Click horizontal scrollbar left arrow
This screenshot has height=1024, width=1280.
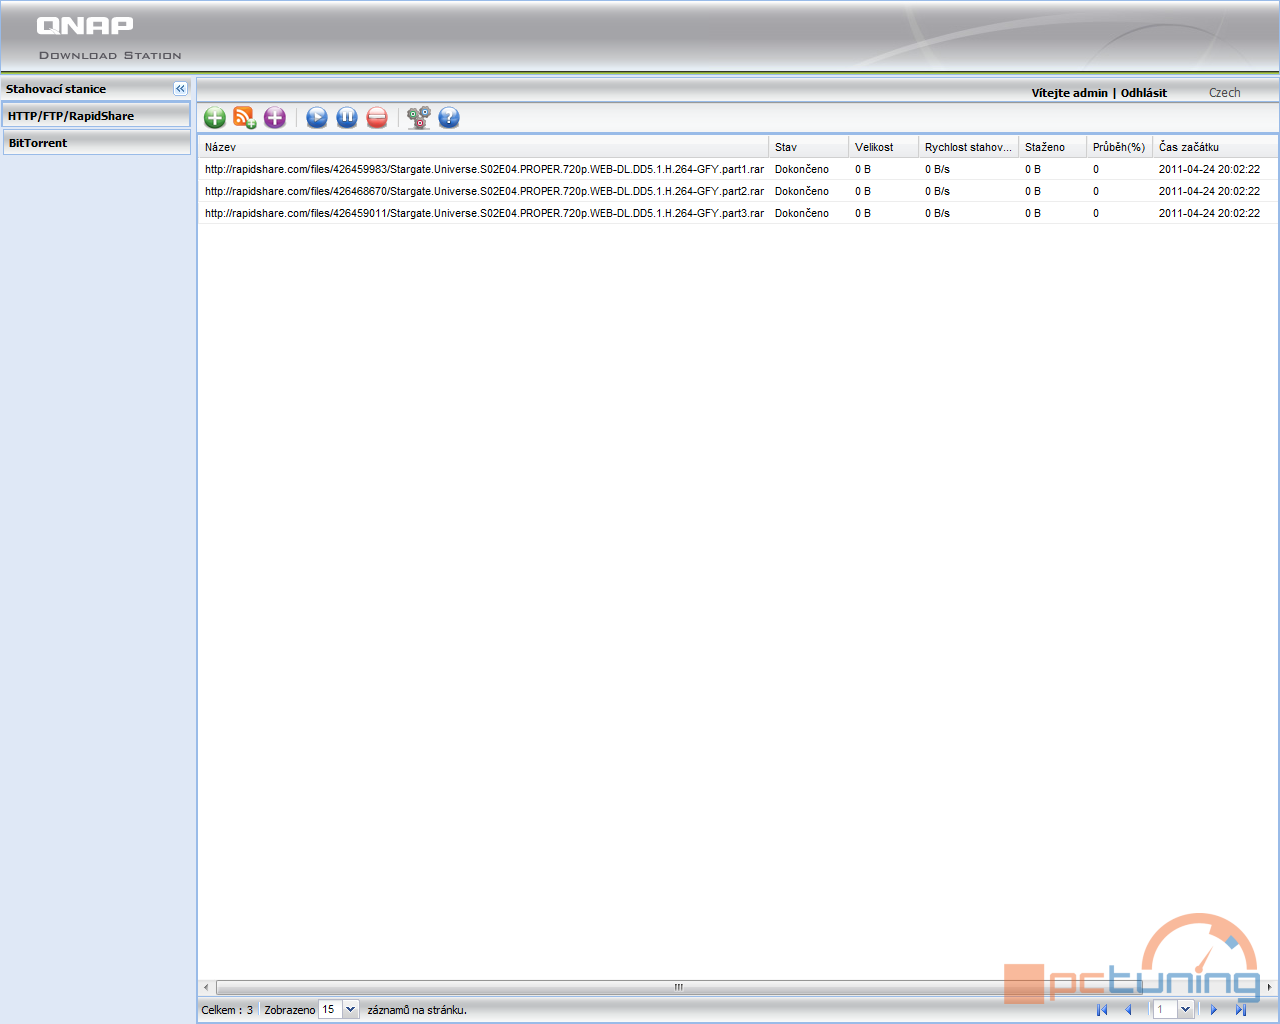pyautogui.click(x=207, y=987)
